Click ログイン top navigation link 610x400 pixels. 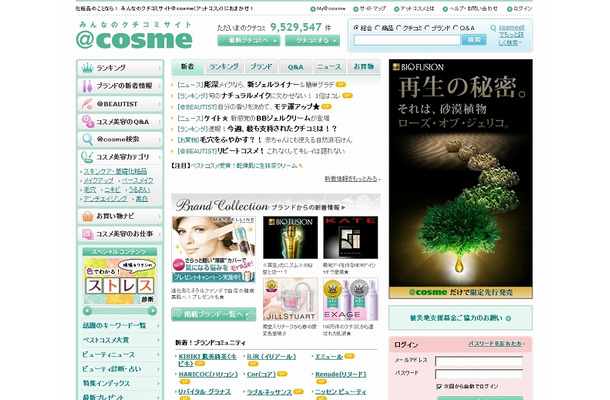coord(519,9)
